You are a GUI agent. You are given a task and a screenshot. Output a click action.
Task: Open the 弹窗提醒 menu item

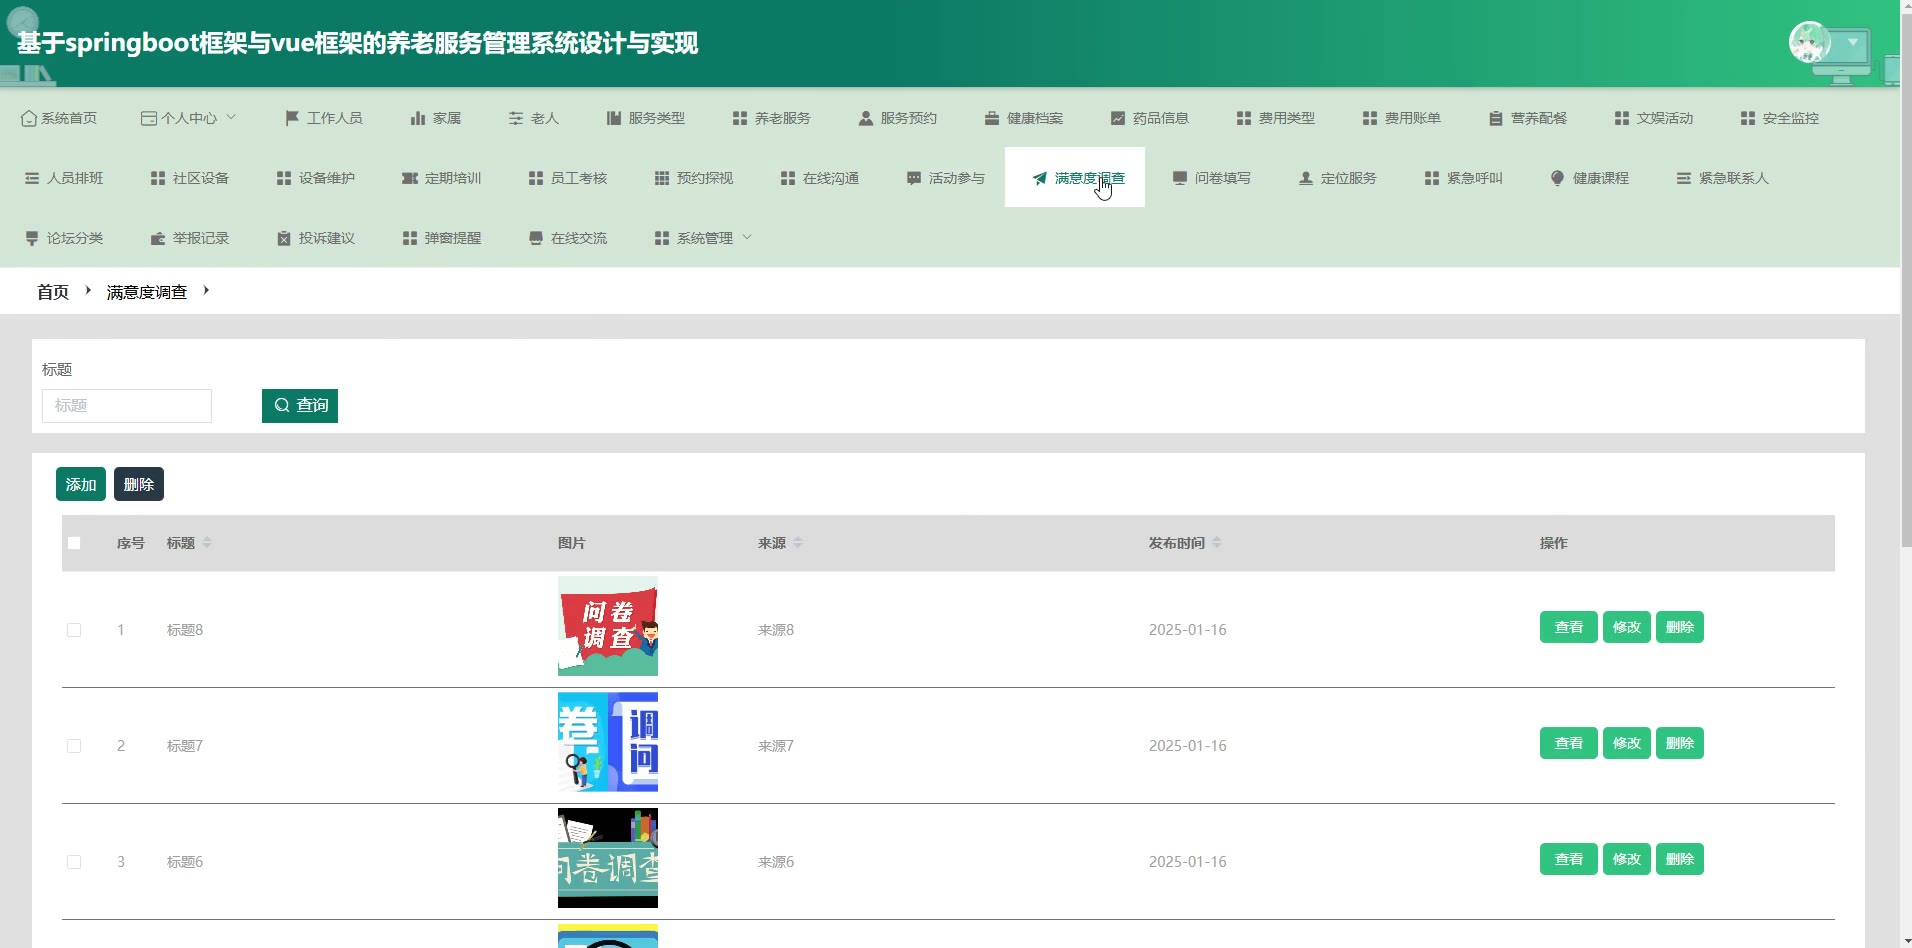[x=442, y=238]
